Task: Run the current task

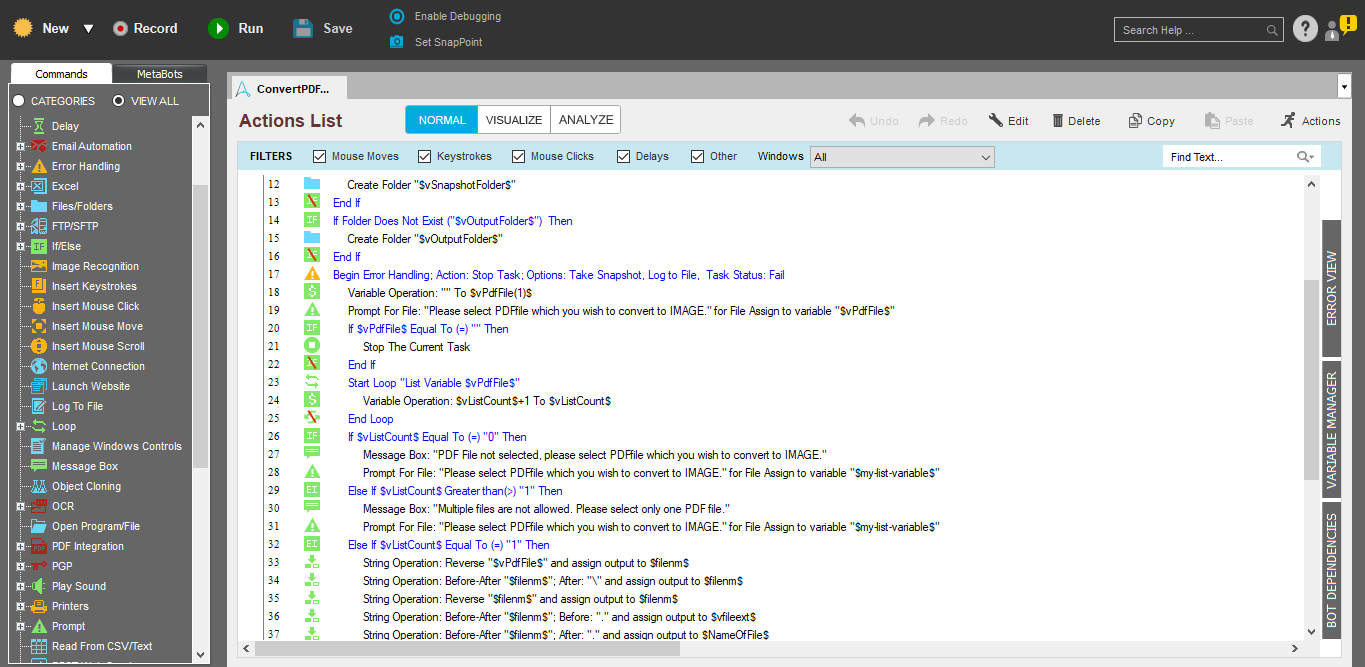Action: coord(218,29)
